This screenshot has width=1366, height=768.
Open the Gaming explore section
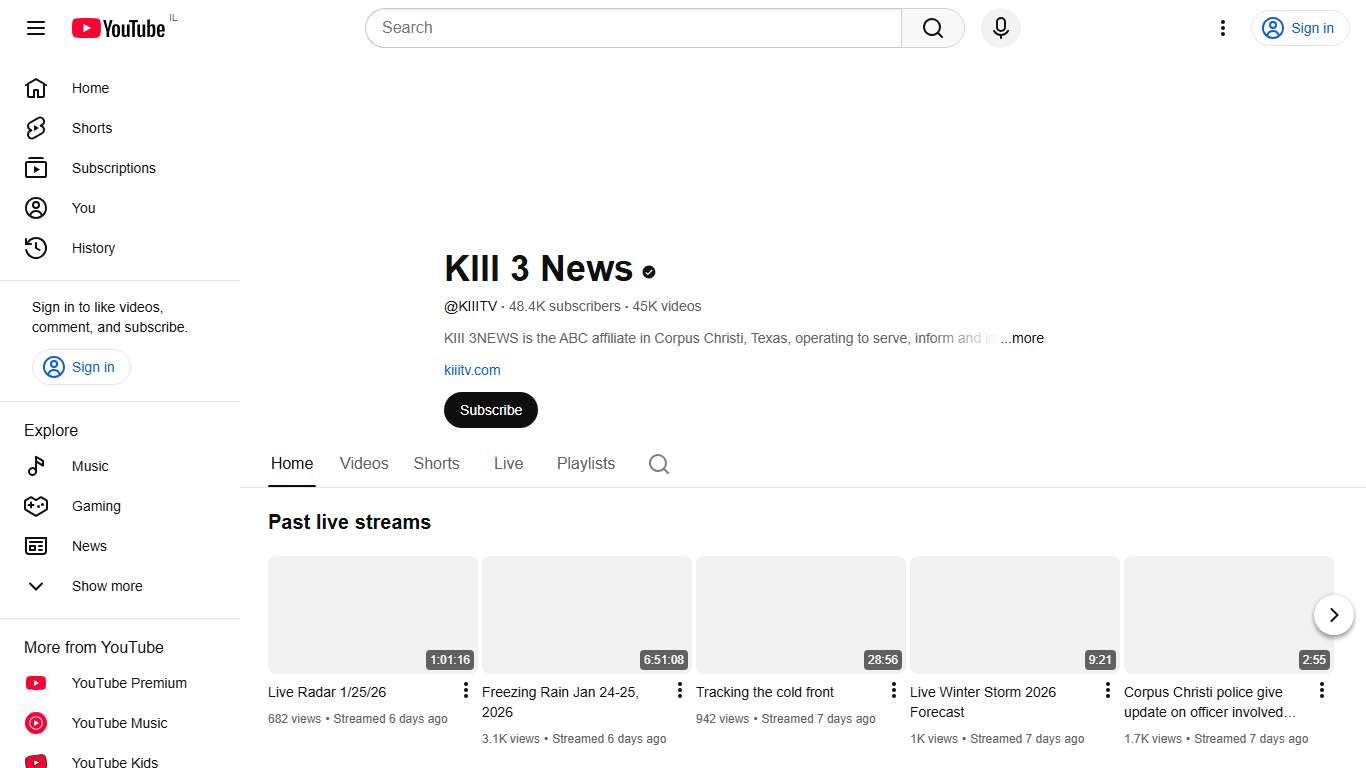[96, 506]
